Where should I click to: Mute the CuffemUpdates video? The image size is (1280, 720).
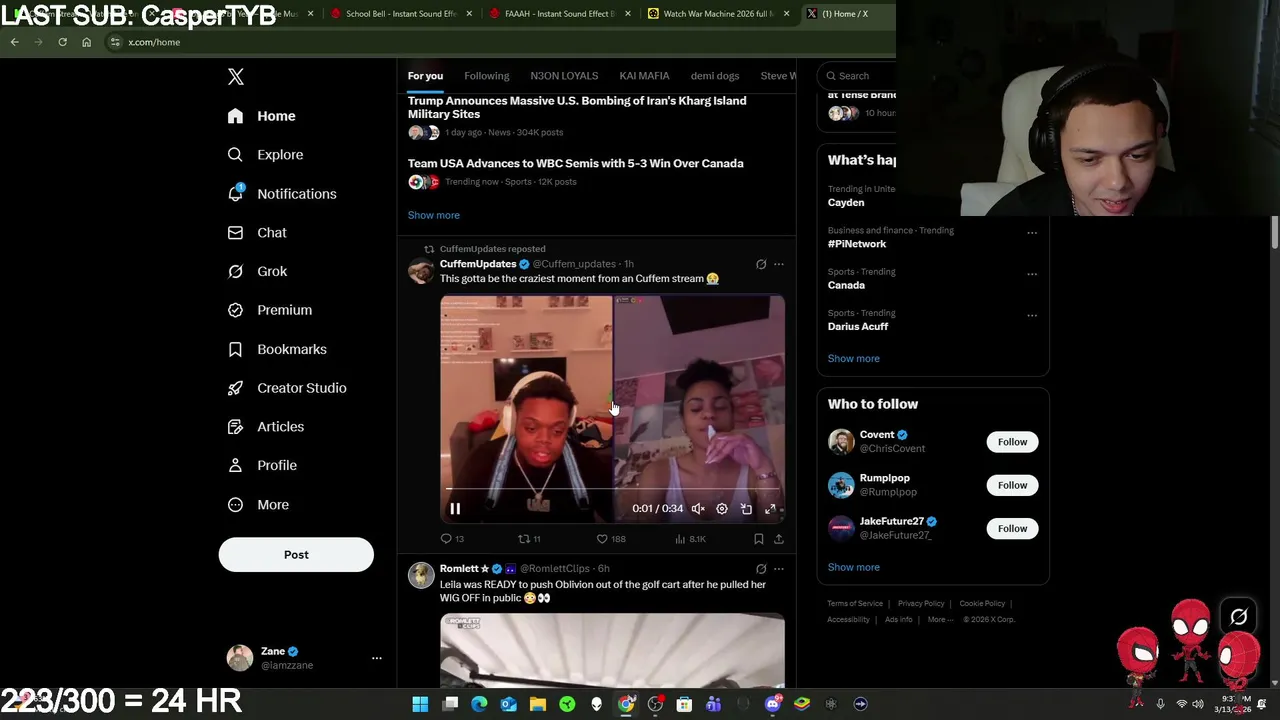[698, 509]
